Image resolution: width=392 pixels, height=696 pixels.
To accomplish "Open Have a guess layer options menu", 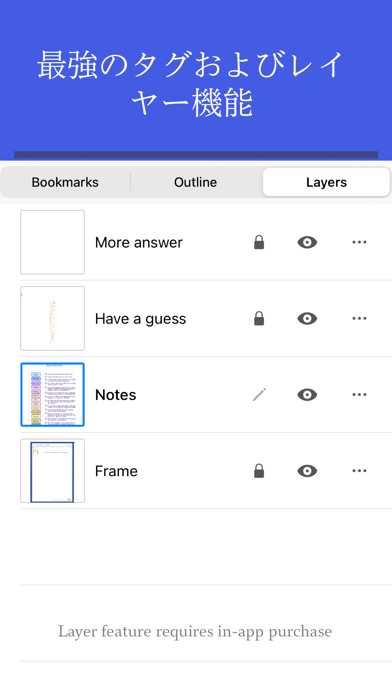I will pyautogui.click(x=359, y=319).
